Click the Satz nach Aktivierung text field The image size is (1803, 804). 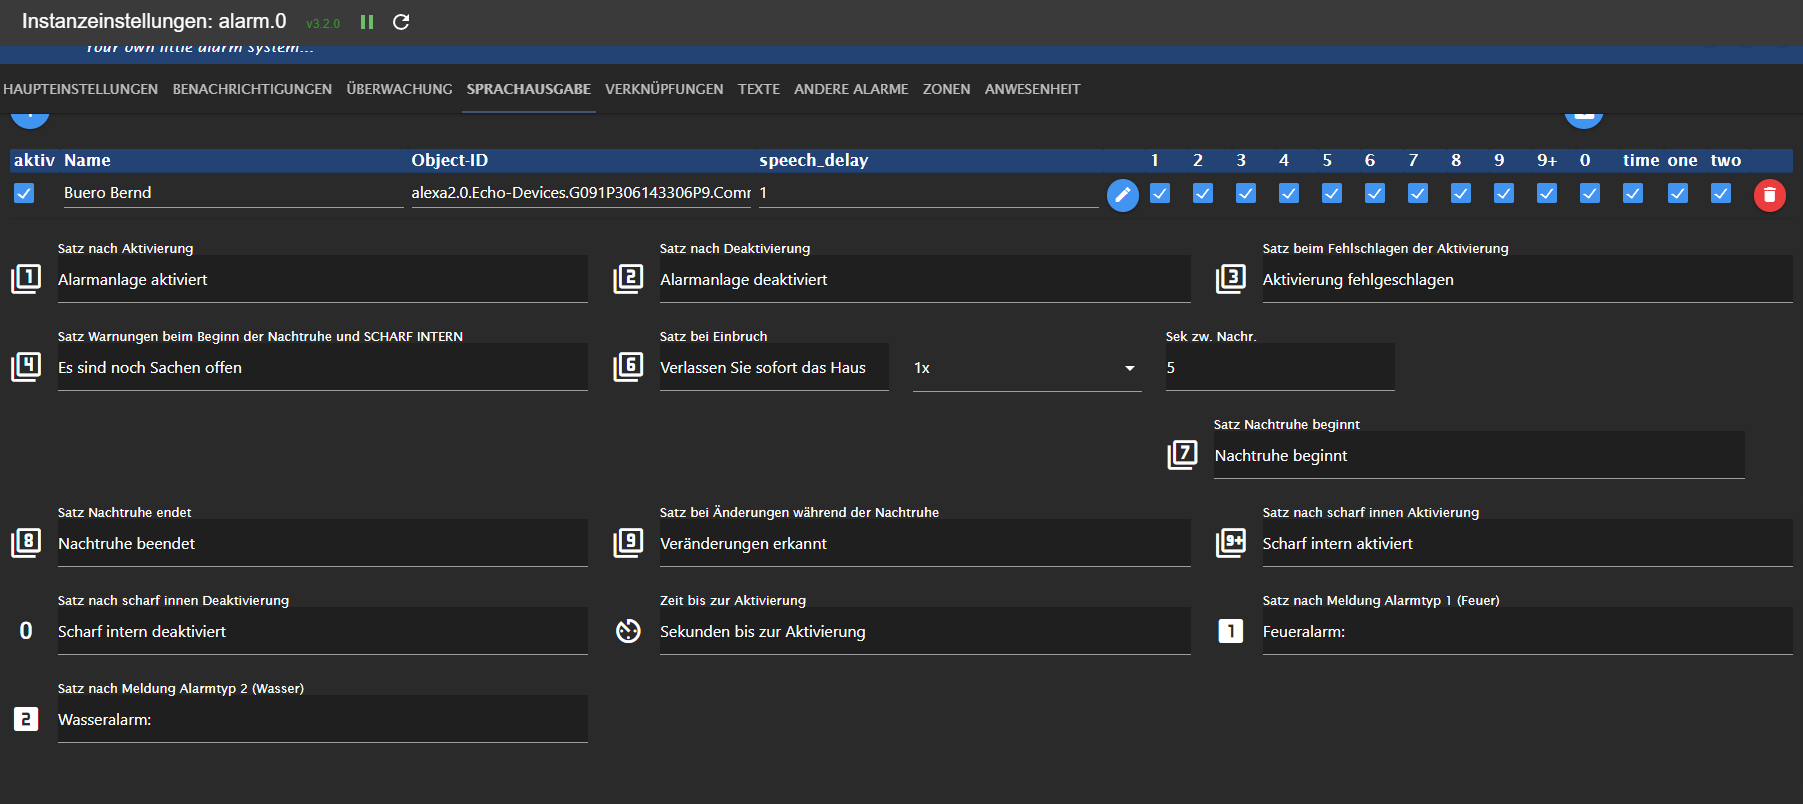tap(323, 279)
